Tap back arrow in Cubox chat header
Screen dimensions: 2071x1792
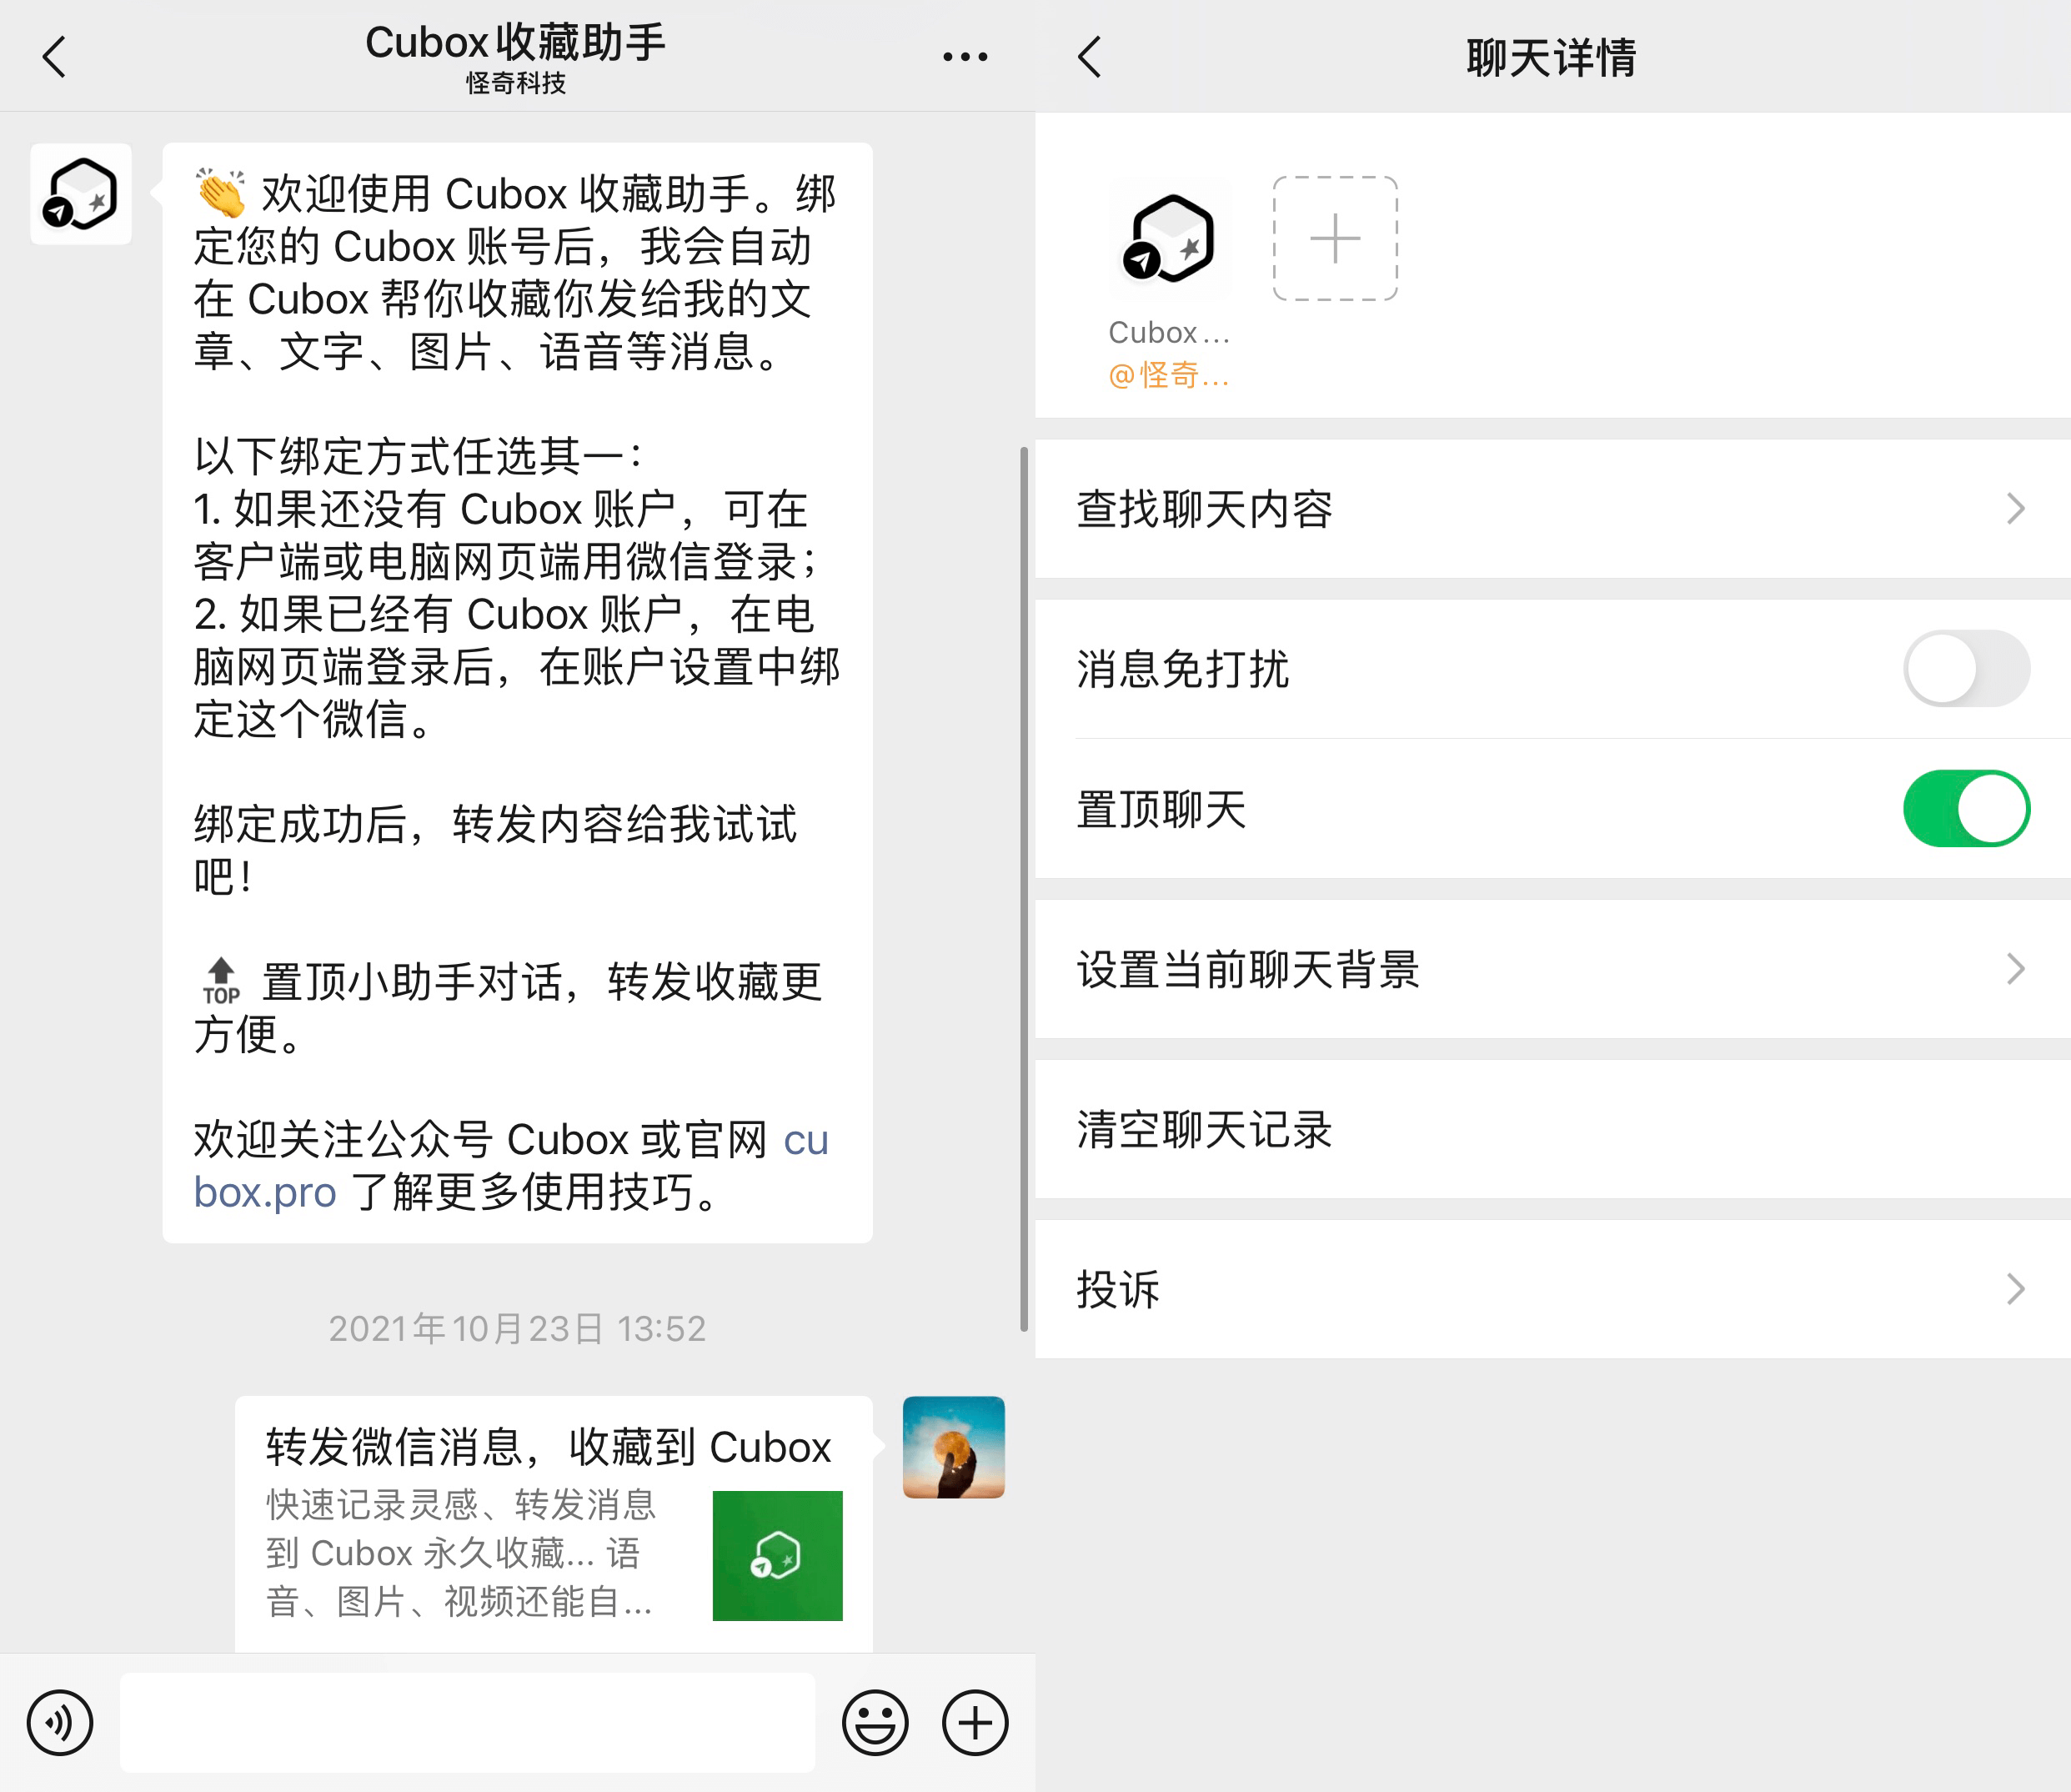(x=55, y=57)
